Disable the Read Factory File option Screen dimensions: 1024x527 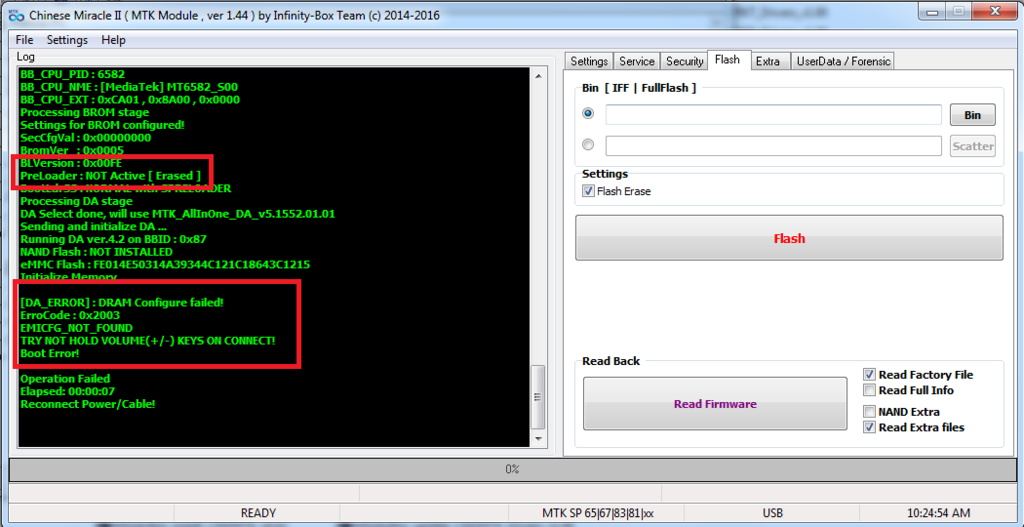[870, 375]
